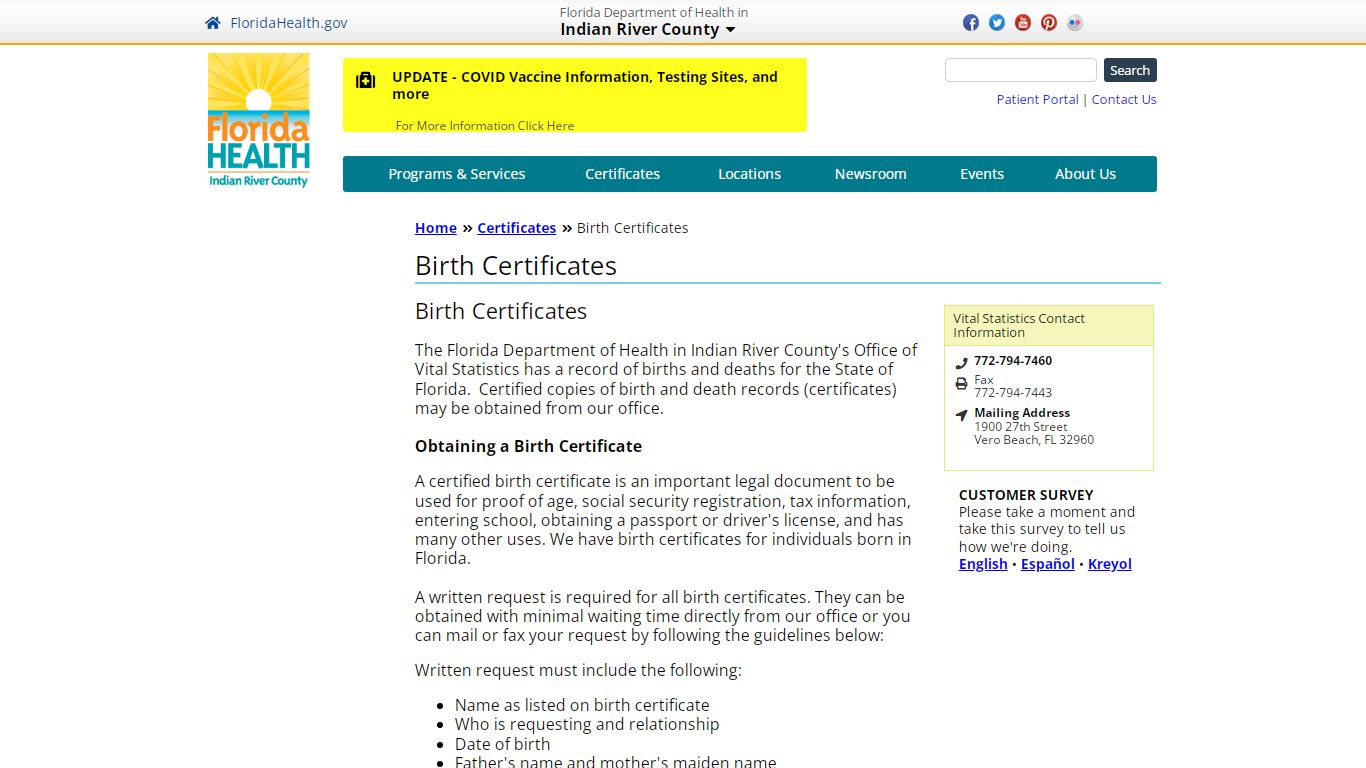1366x768 pixels.
Task: Take the customer survey in Kreyol
Action: coord(1110,564)
